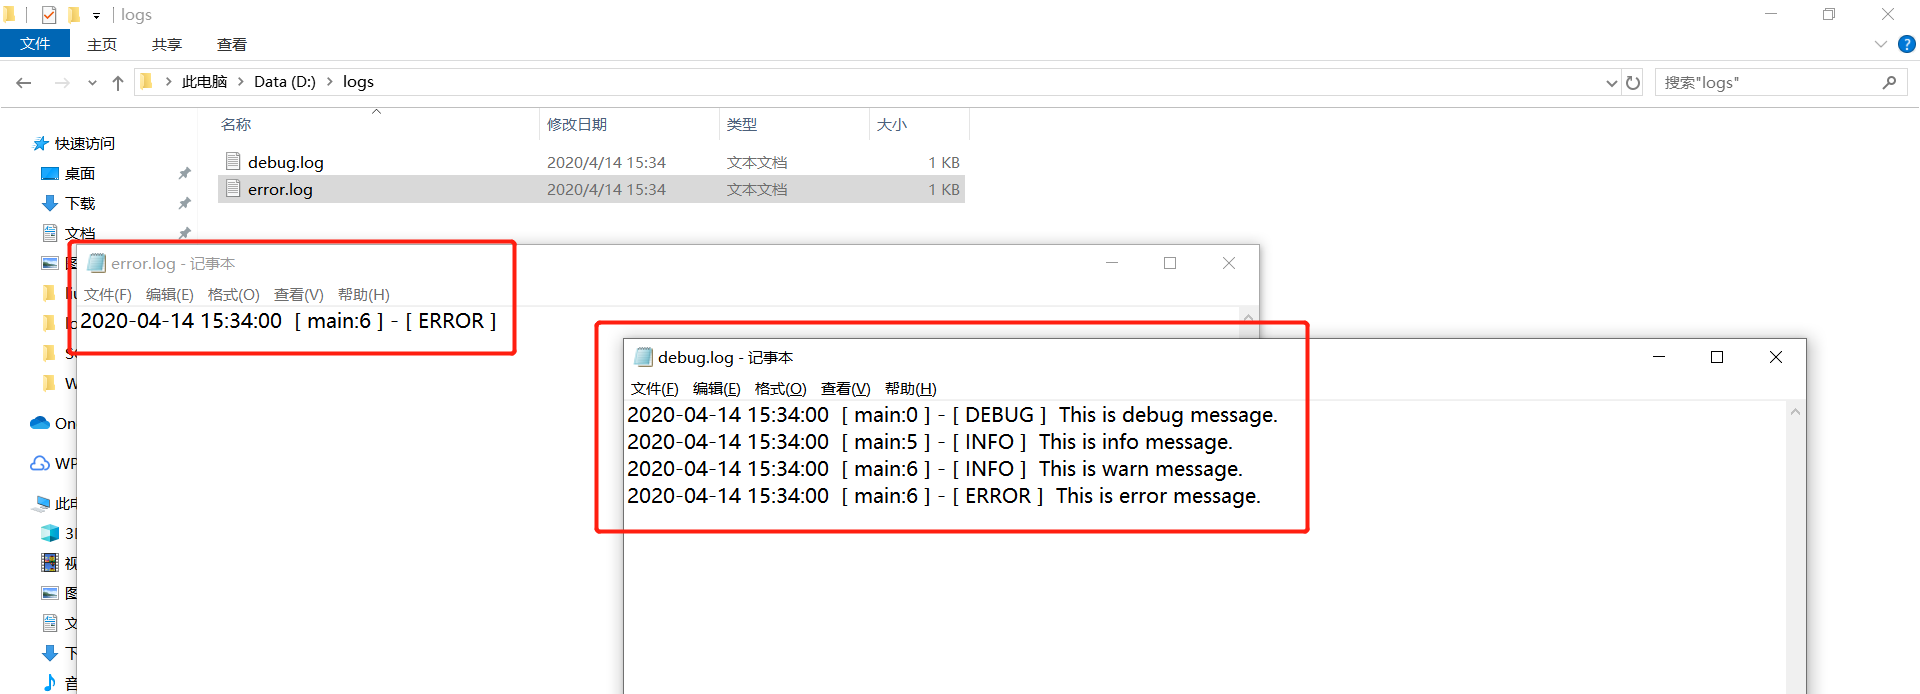The image size is (1920, 694).
Task: Open 查看(V) menu in error.log Notepad
Action: point(299,295)
